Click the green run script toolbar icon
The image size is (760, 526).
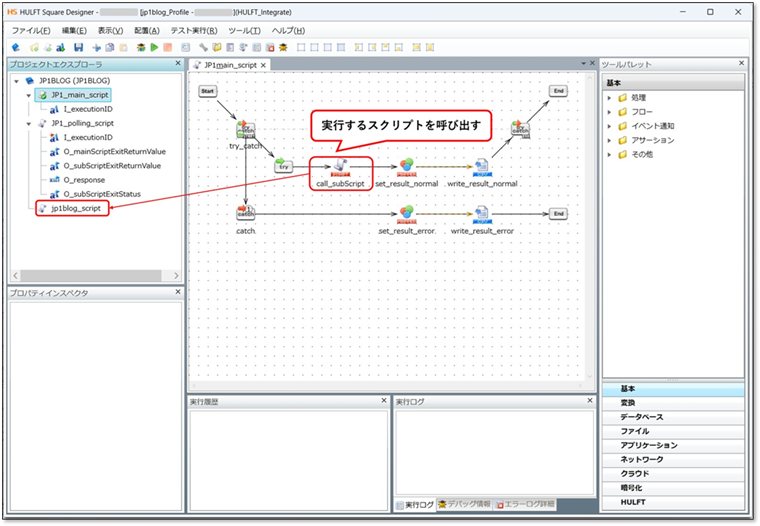pyautogui.click(x=154, y=47)
